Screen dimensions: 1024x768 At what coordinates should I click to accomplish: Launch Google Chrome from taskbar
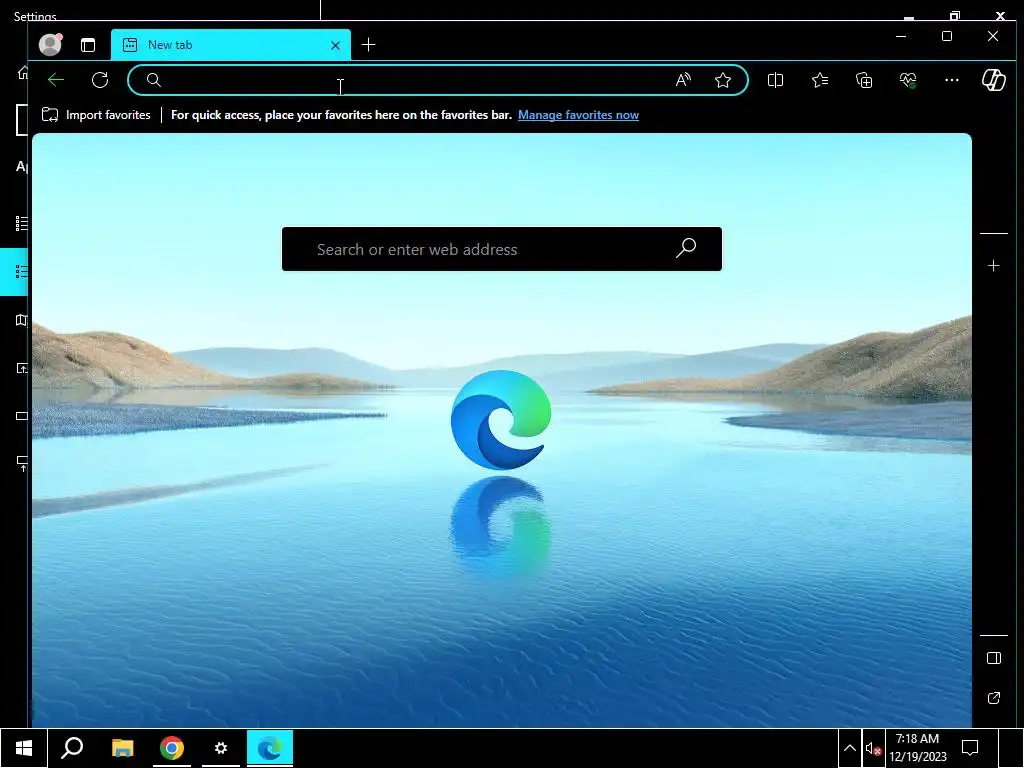coord(172,748)
